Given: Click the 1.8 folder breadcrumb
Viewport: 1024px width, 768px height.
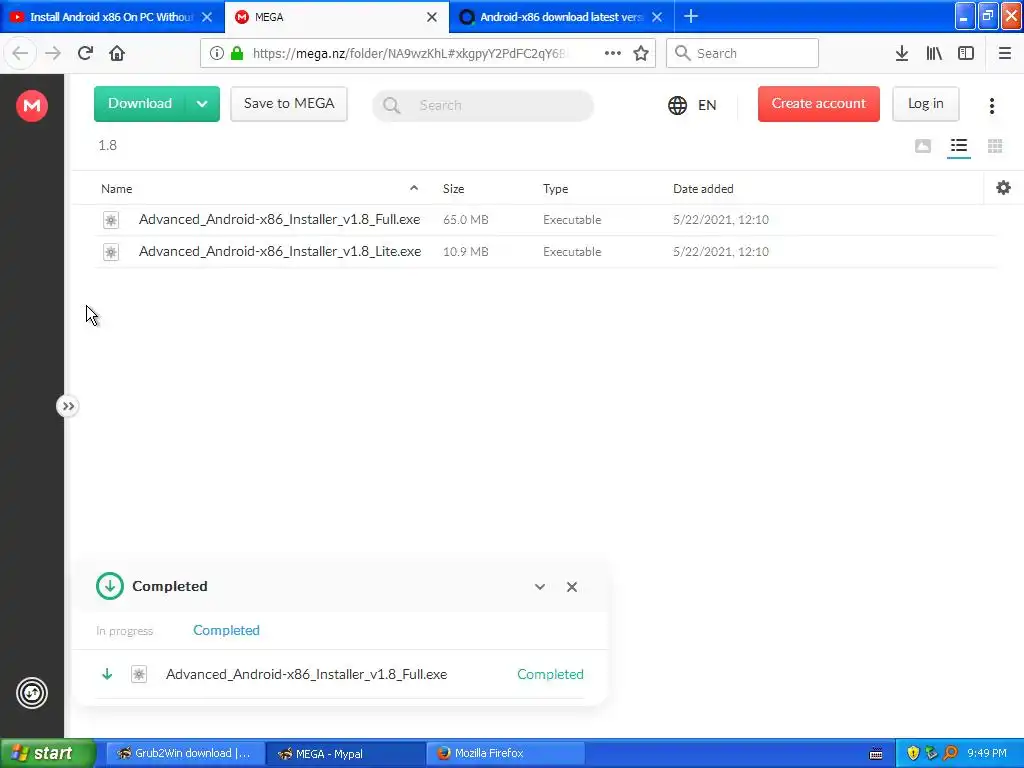Looking at the screenshot, I should pyautogui.click(x=108, y=146).
